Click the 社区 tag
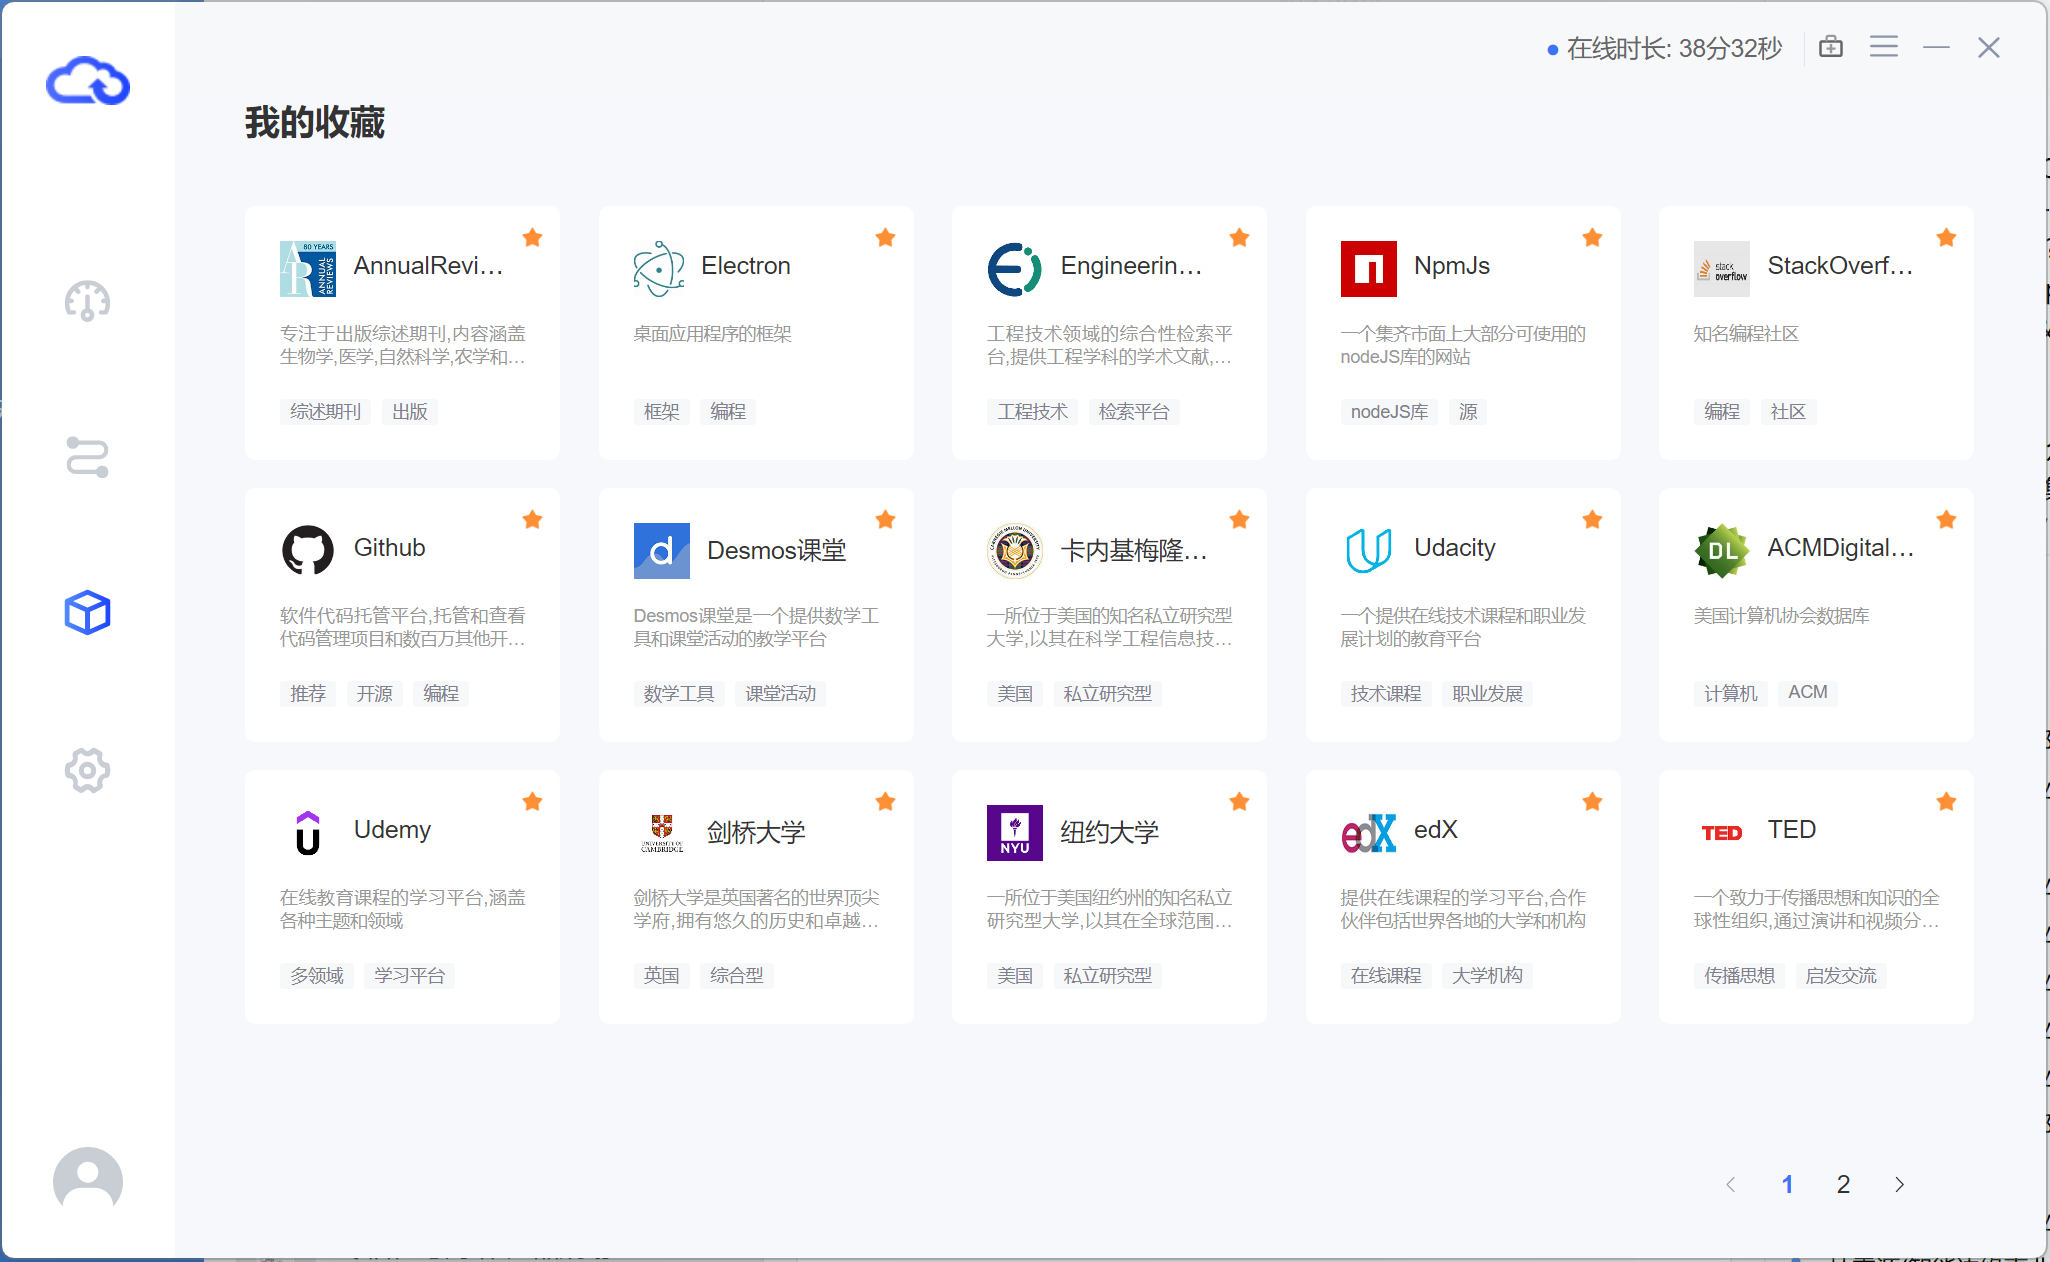Image resolution: width=2050 pixels, height=1262 pixels. 1788,411
